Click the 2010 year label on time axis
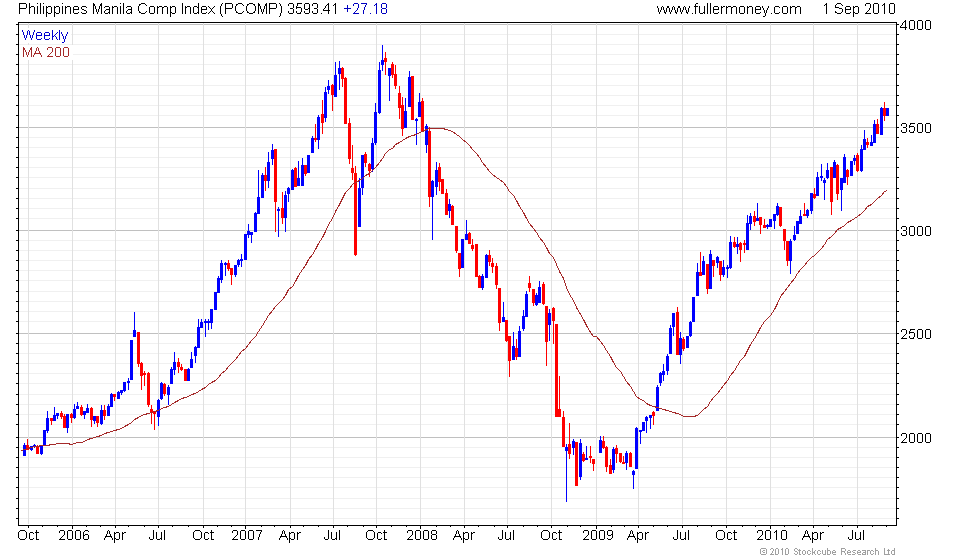 (772, 536)
